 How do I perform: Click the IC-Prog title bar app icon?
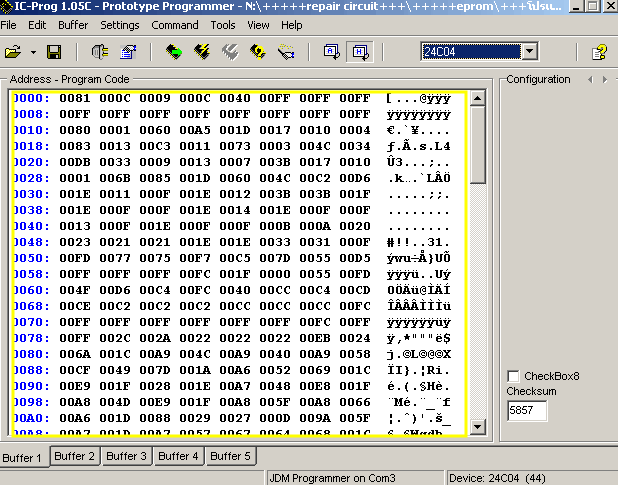6,7
